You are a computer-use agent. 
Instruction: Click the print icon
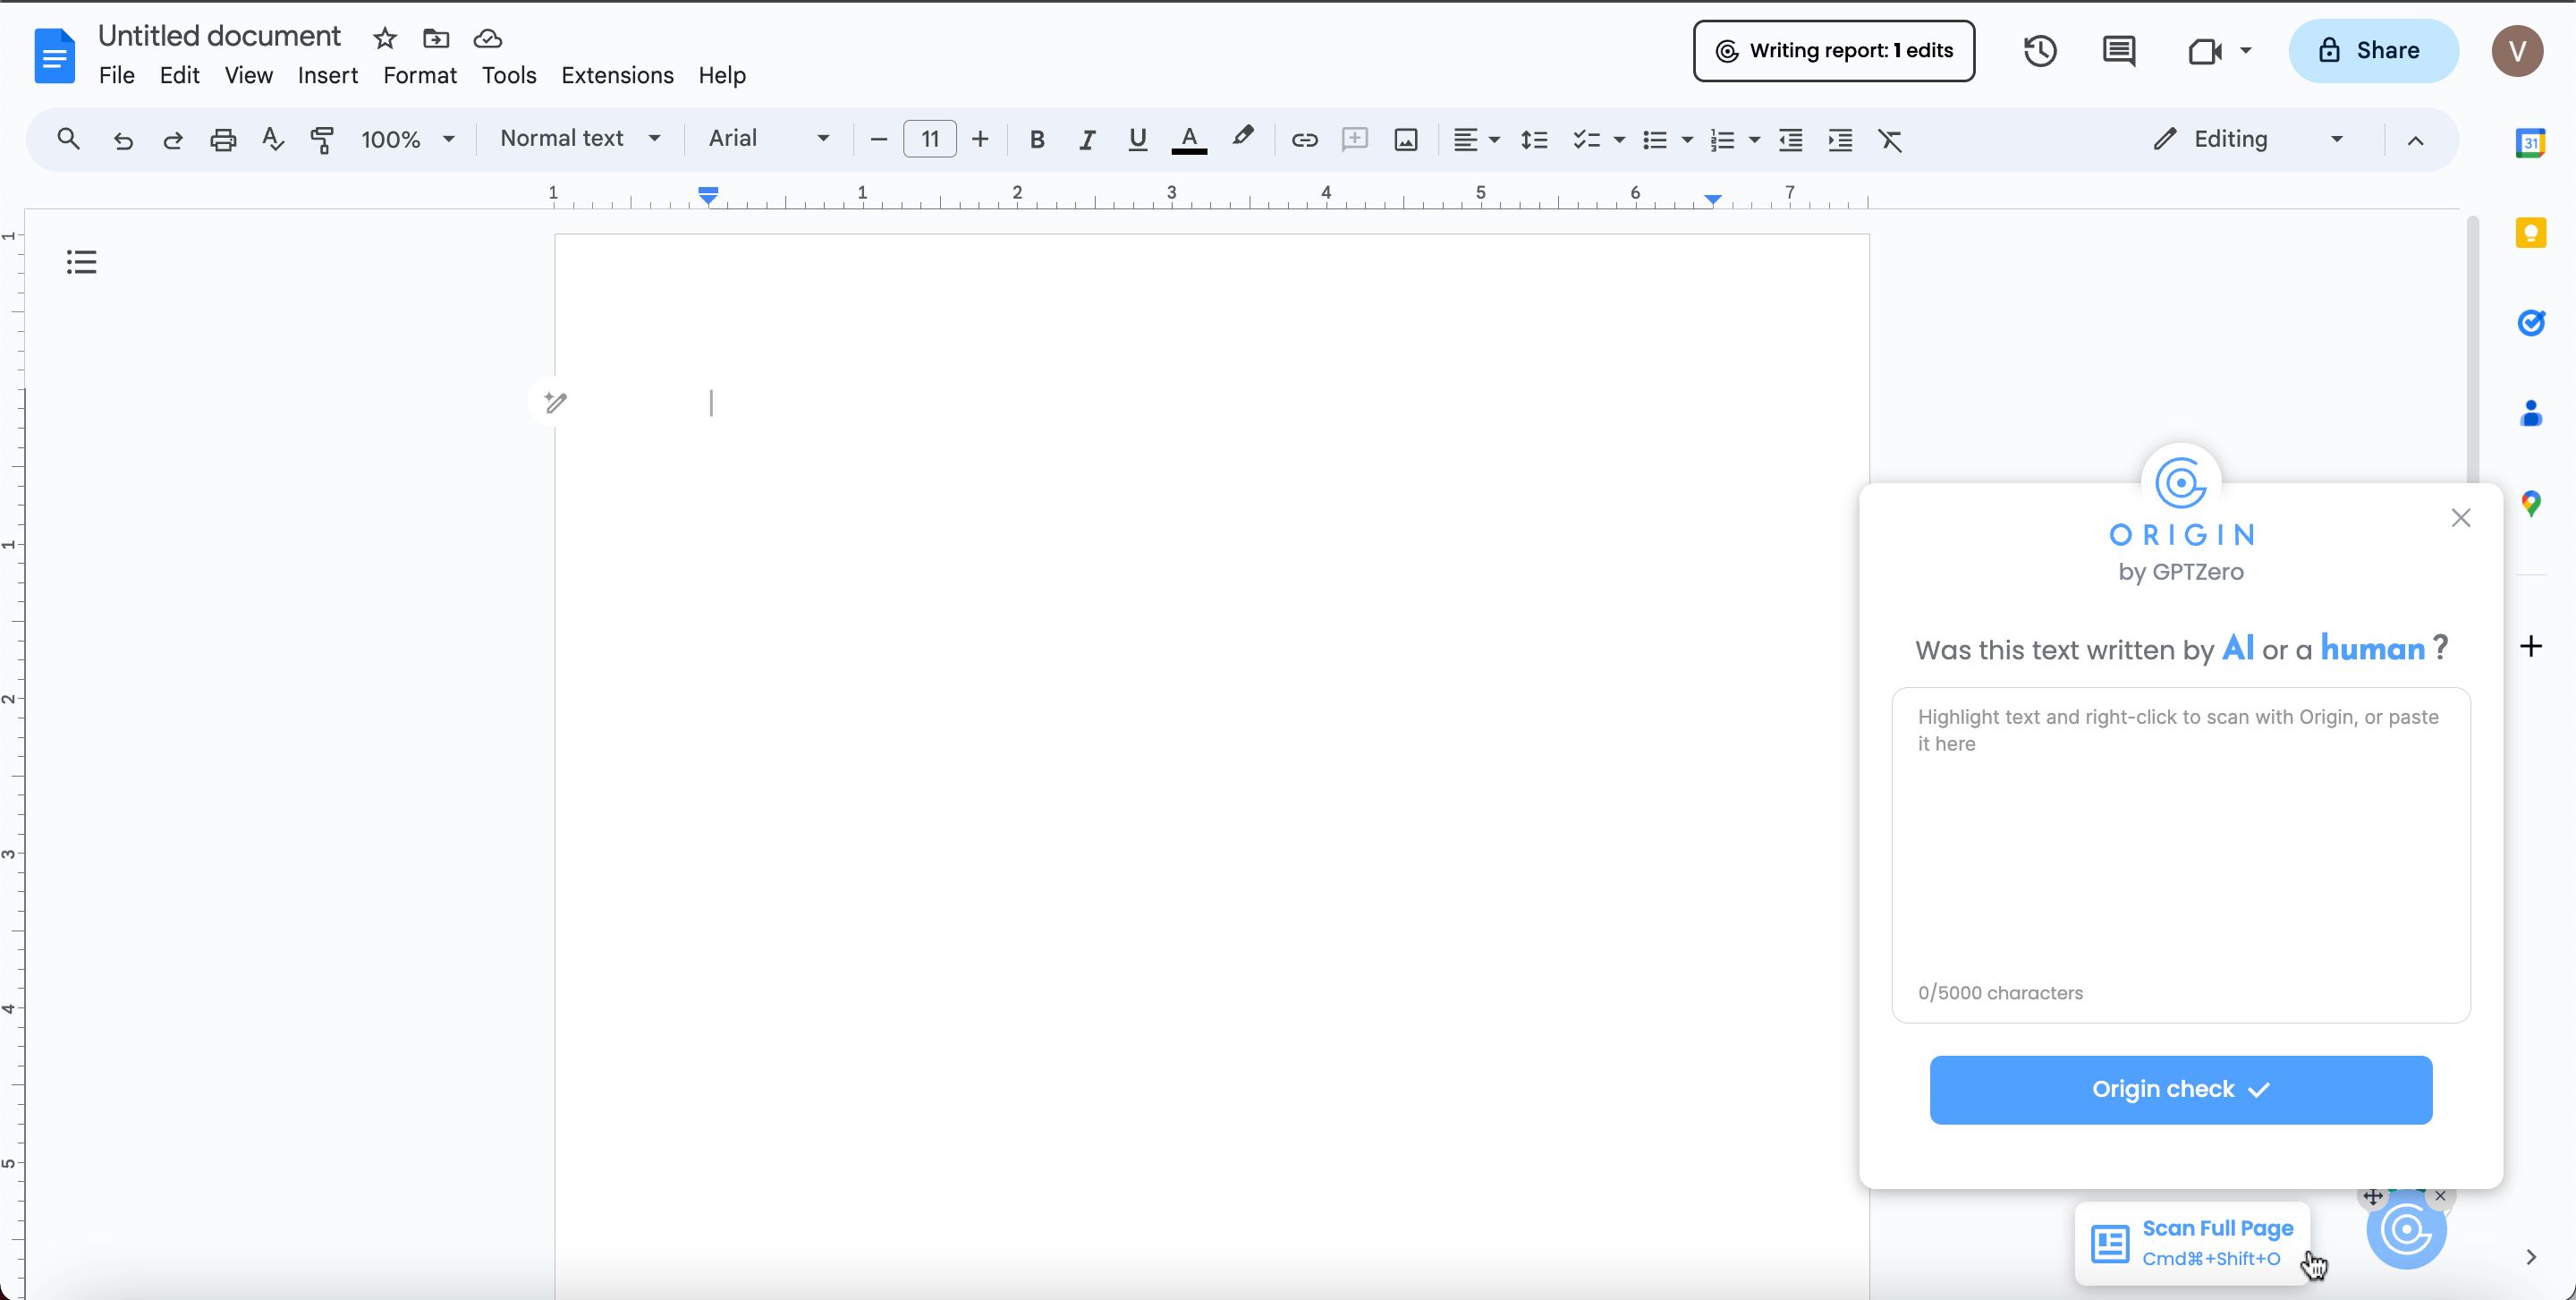223,140
